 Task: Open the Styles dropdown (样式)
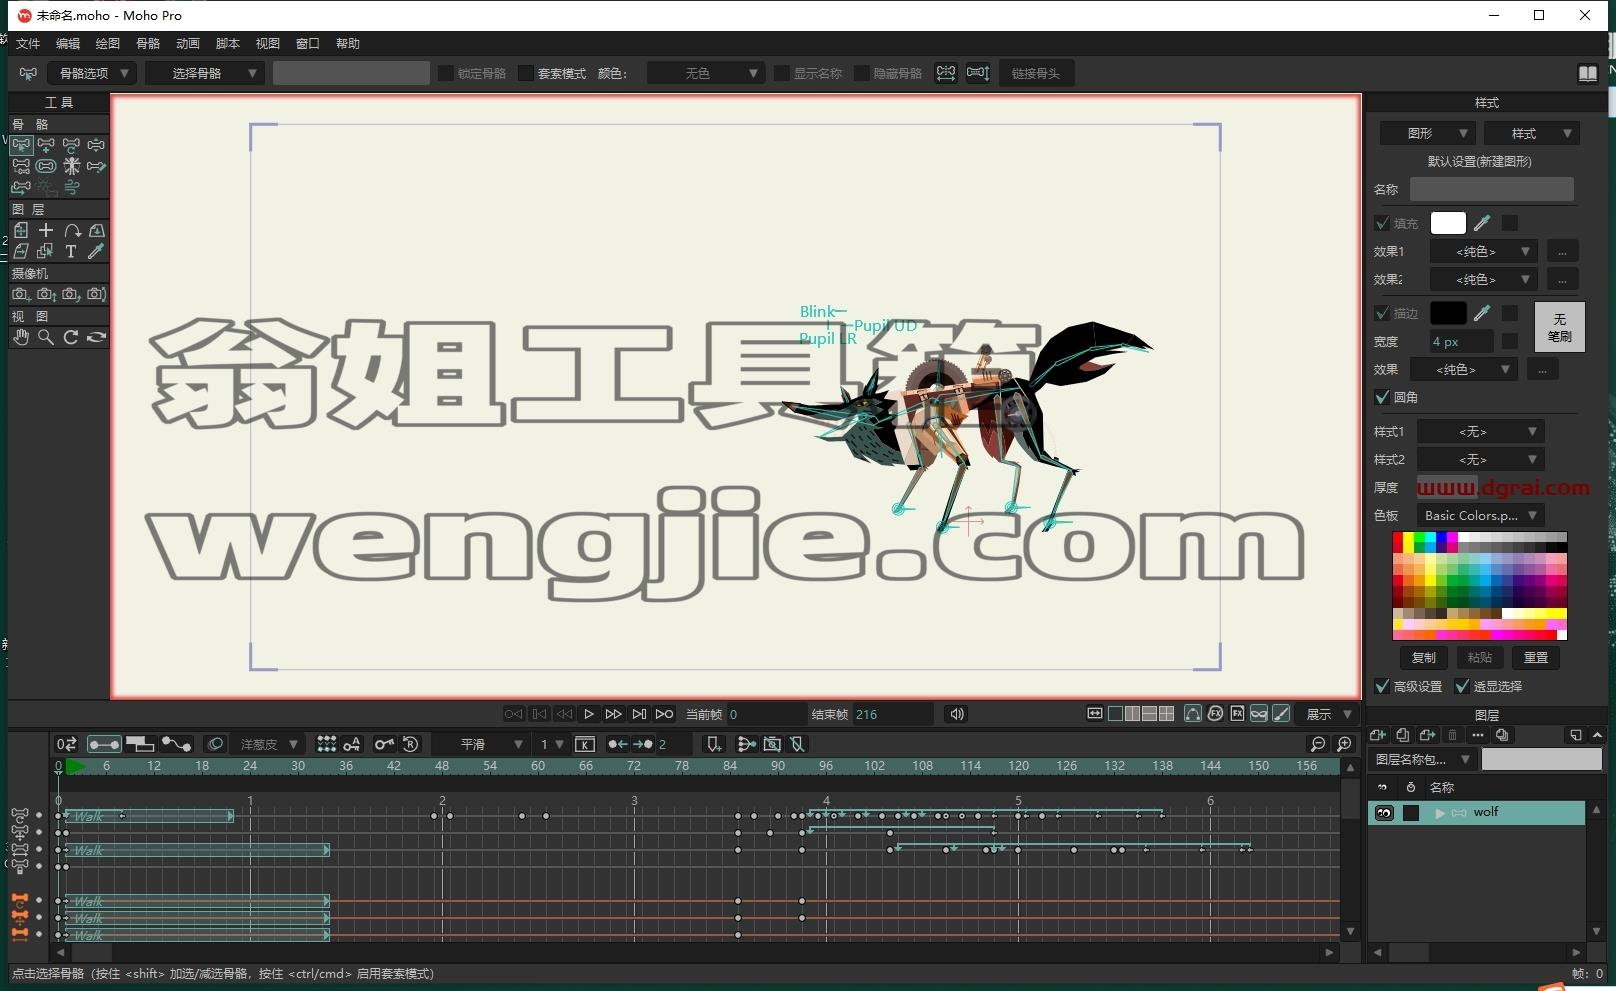pos(1531,133)
